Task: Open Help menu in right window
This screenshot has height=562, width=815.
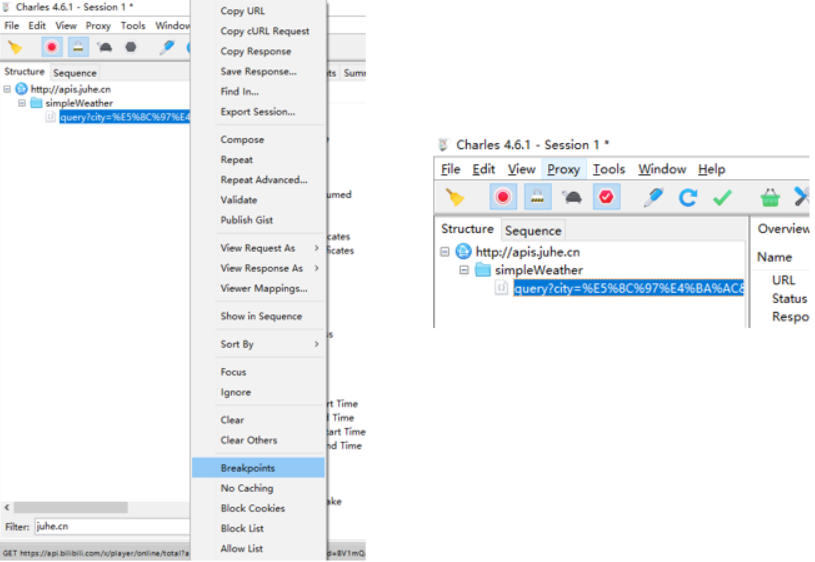Action: point(712,169)
